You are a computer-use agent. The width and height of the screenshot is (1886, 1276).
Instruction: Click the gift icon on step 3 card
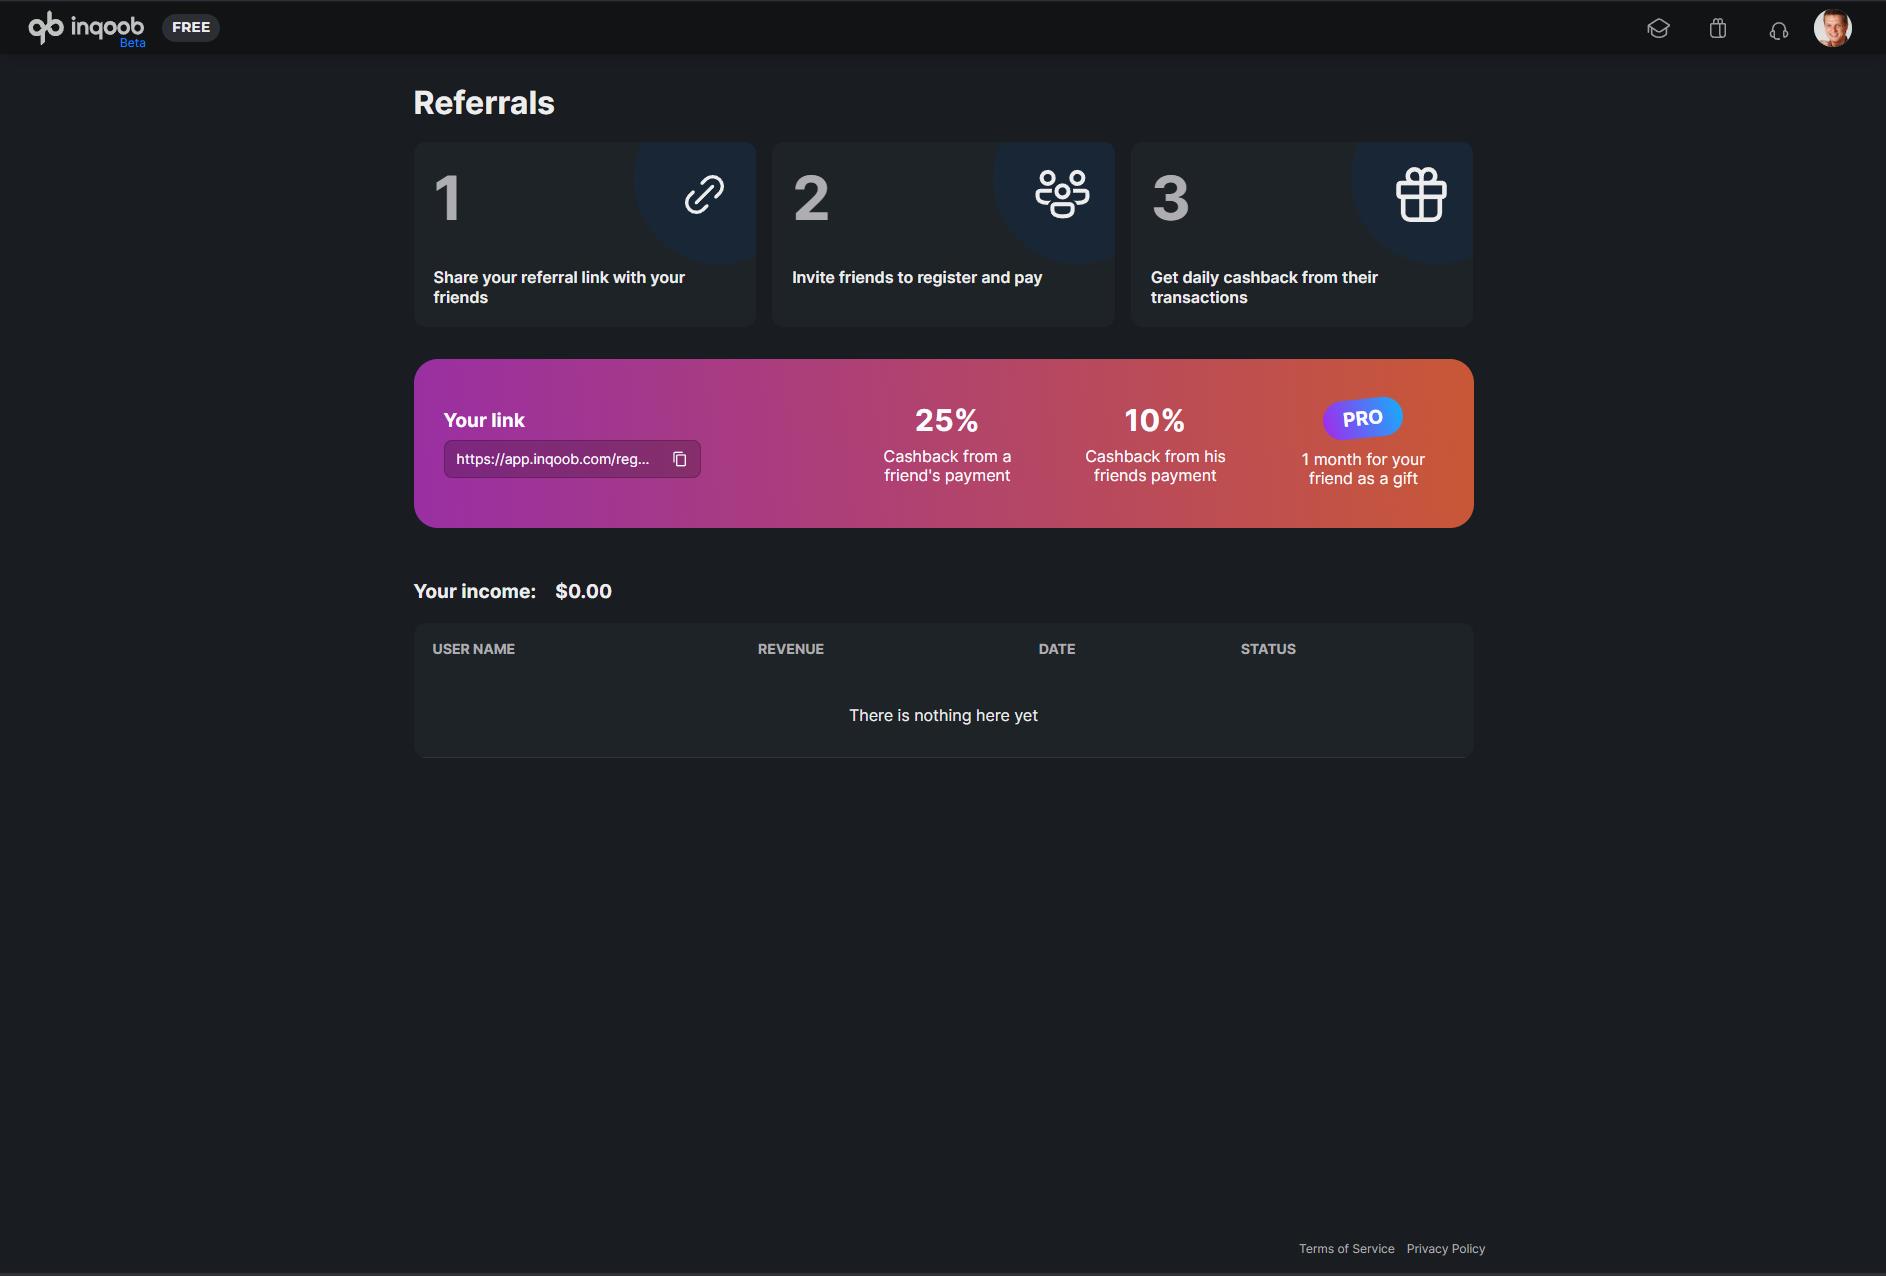pyautogui.click(x=1420, y=195)
